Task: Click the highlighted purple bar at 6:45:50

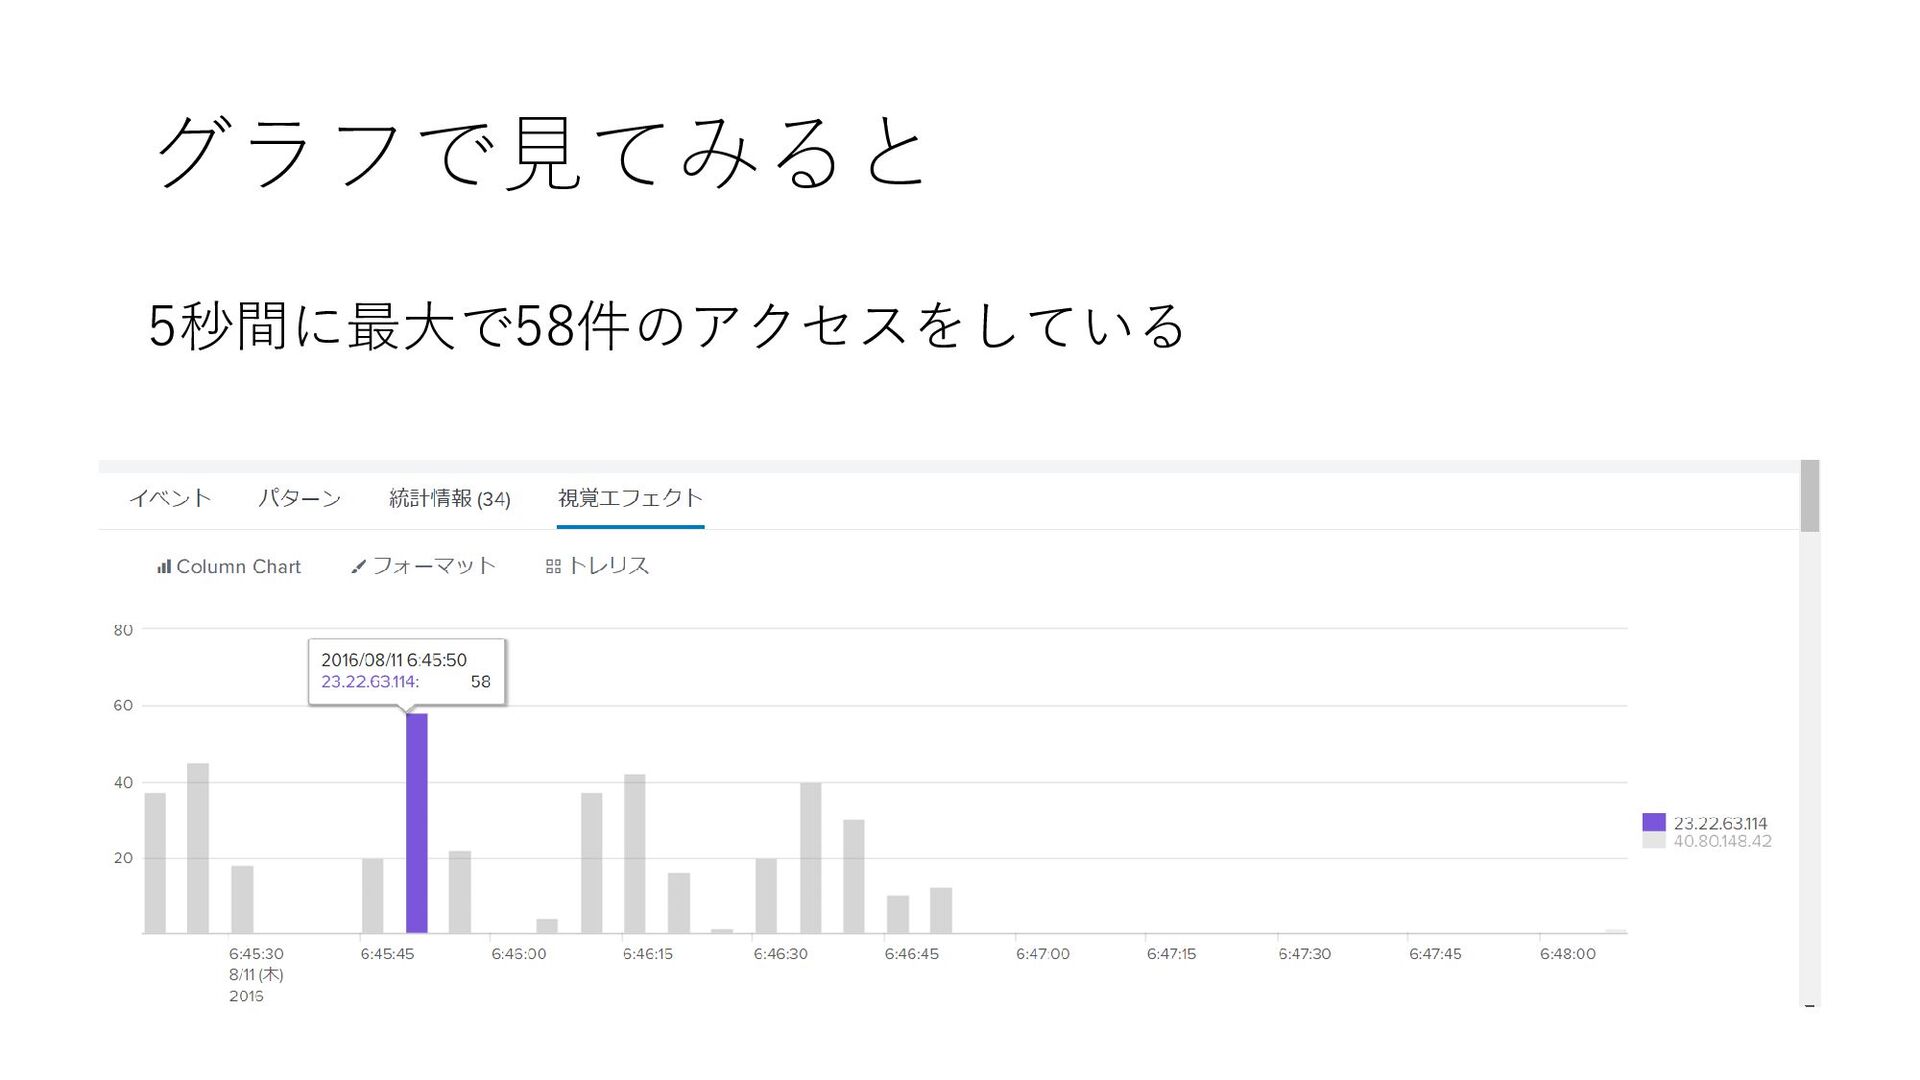Action: pyautogui.click(x=416, y=822)
